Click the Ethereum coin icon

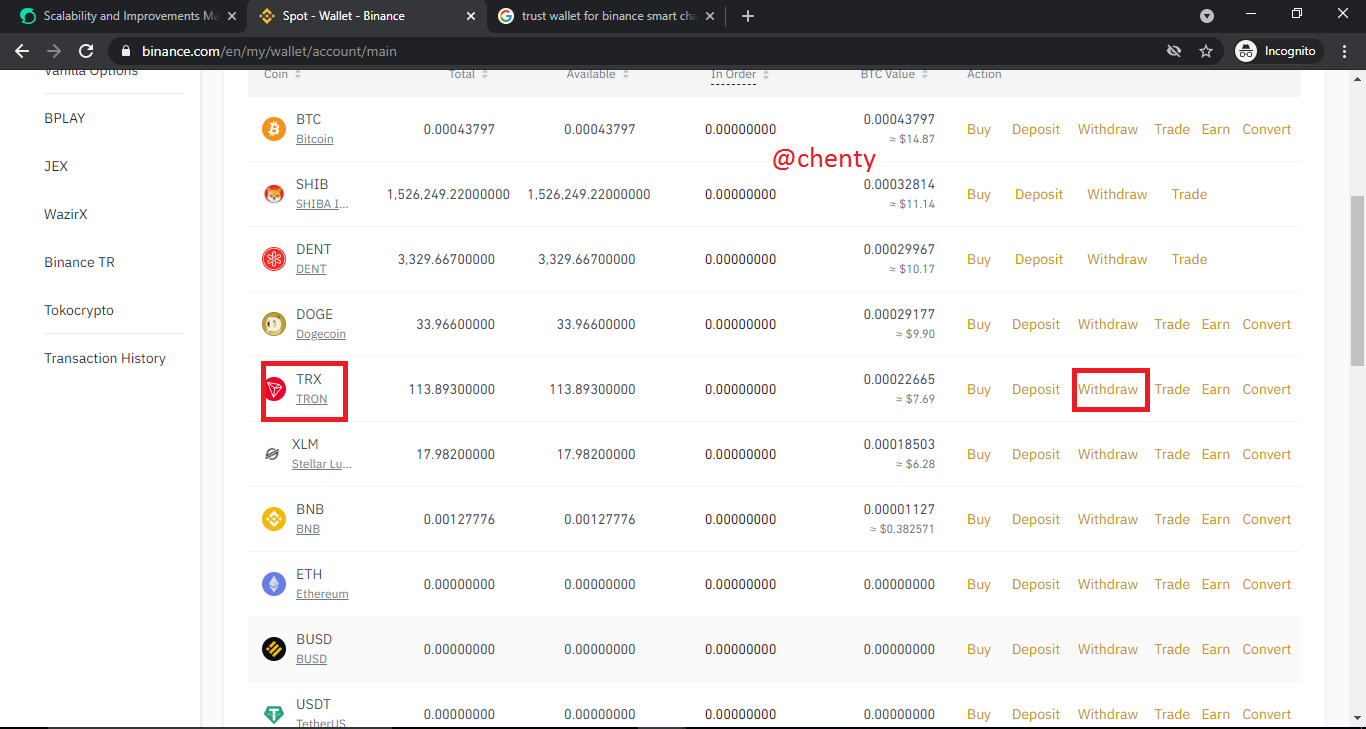274,584
